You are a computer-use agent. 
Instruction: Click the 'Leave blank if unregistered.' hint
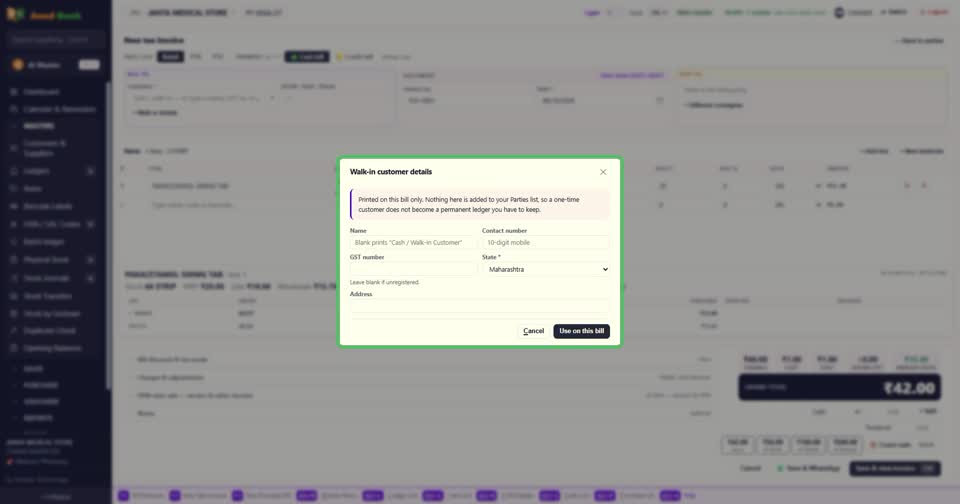[384, 282]
